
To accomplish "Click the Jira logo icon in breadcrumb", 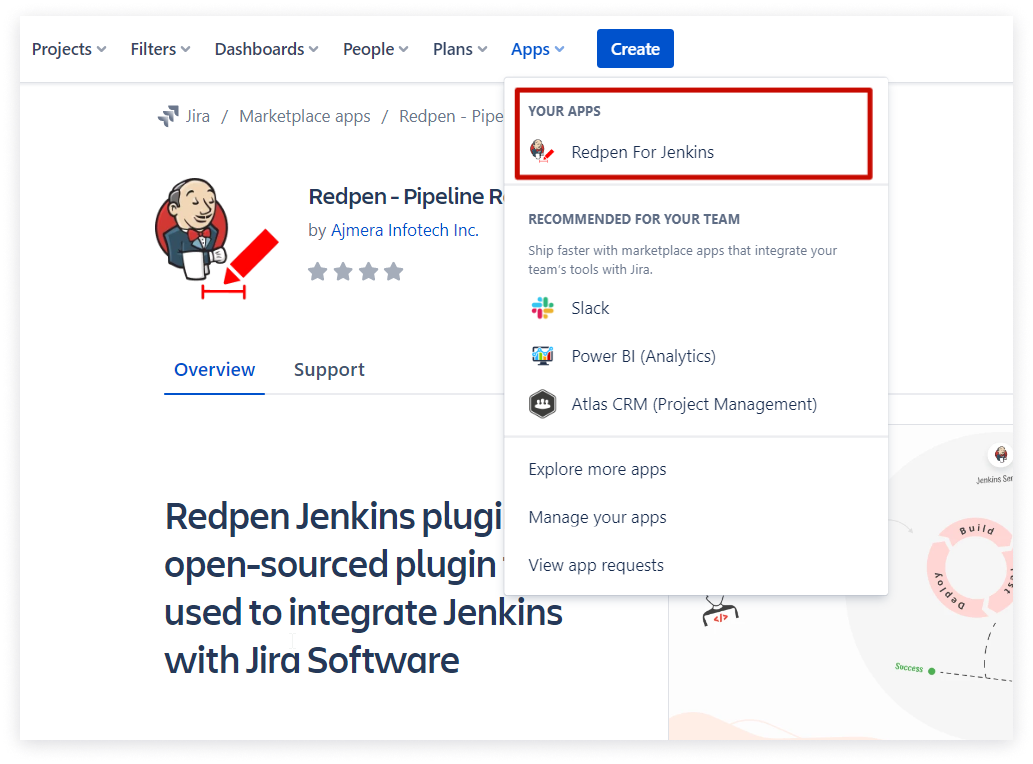I will click(168, 116).
